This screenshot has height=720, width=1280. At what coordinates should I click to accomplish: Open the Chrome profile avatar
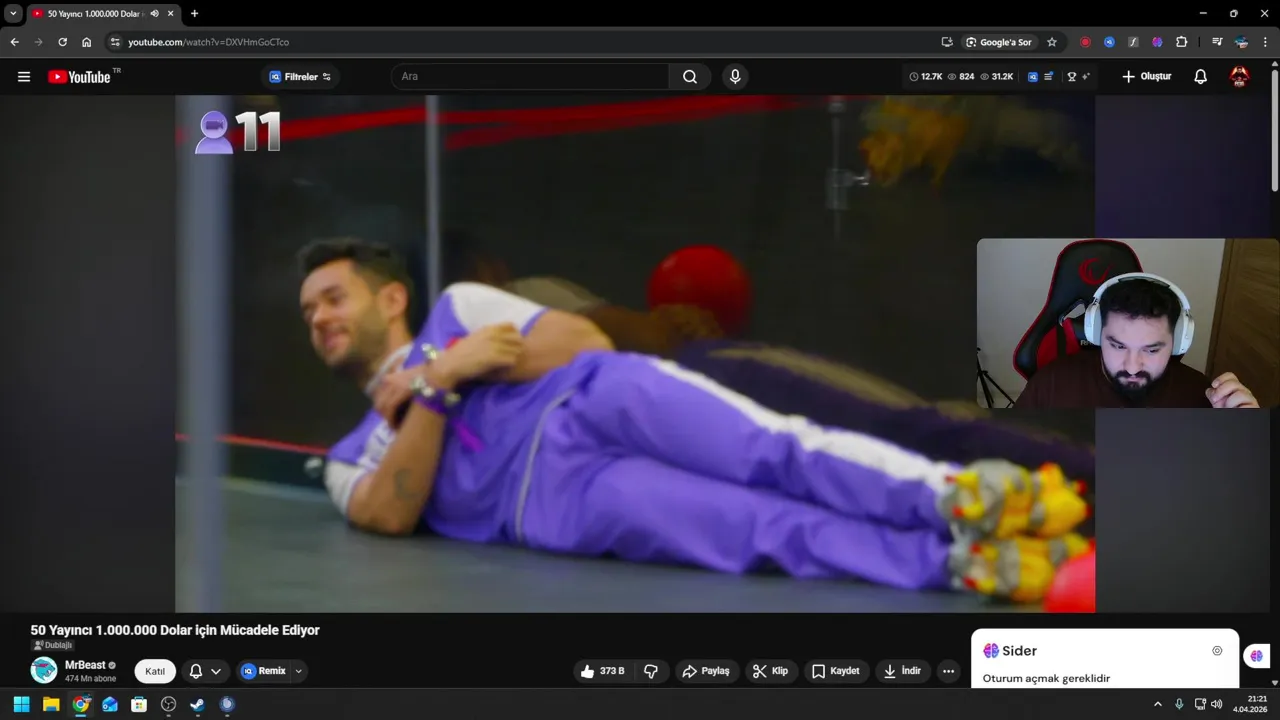pos(1241,42)
